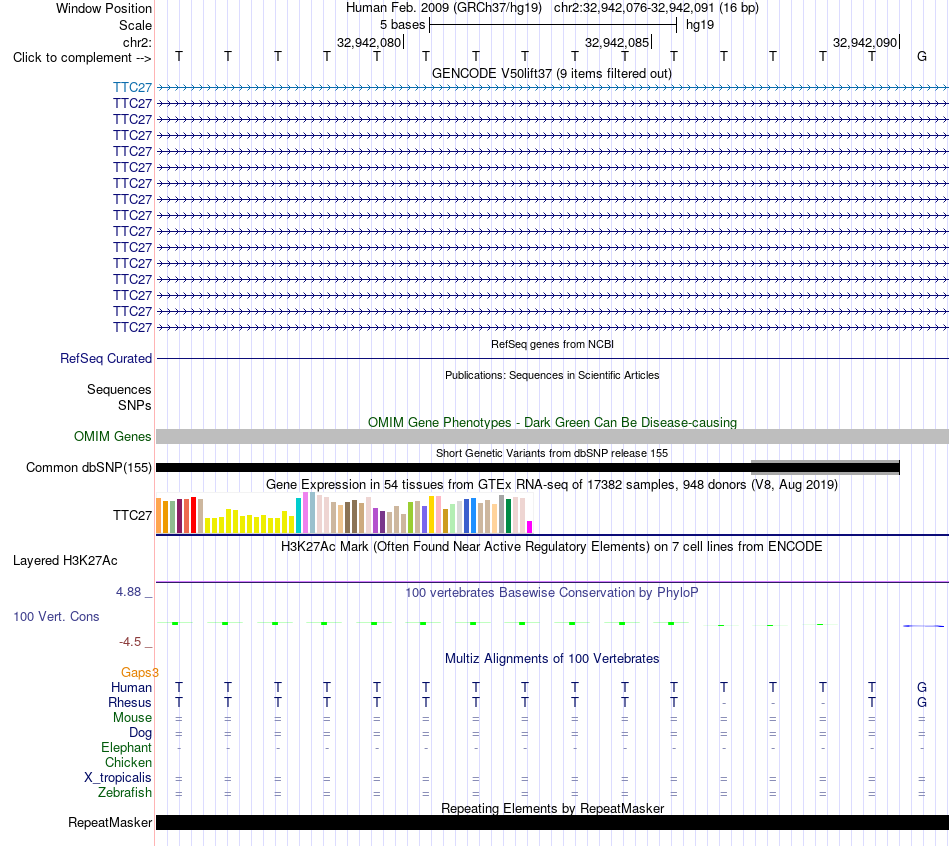This screenshot has width=950, height=846.
Task: Select the Rhesus alignment row label
Action: (130, 702)
